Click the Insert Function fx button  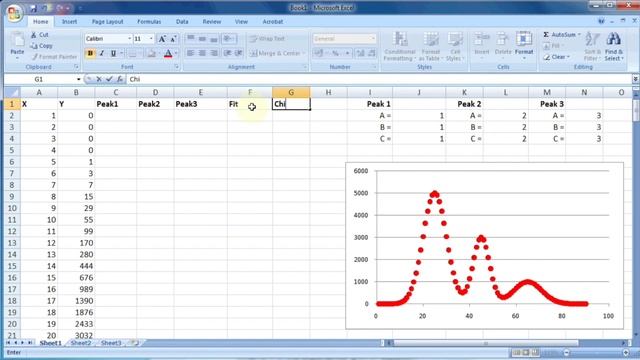(120, 79)
